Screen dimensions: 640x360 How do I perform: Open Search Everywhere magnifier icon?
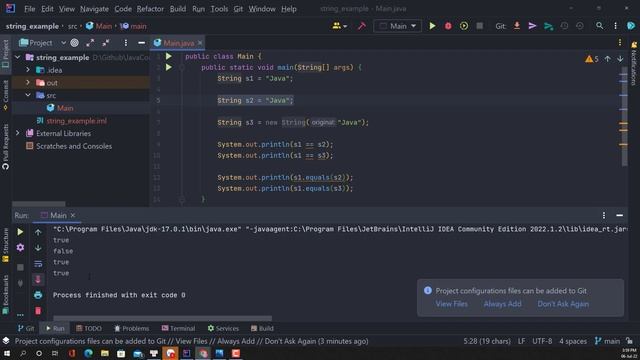(599, 26)
